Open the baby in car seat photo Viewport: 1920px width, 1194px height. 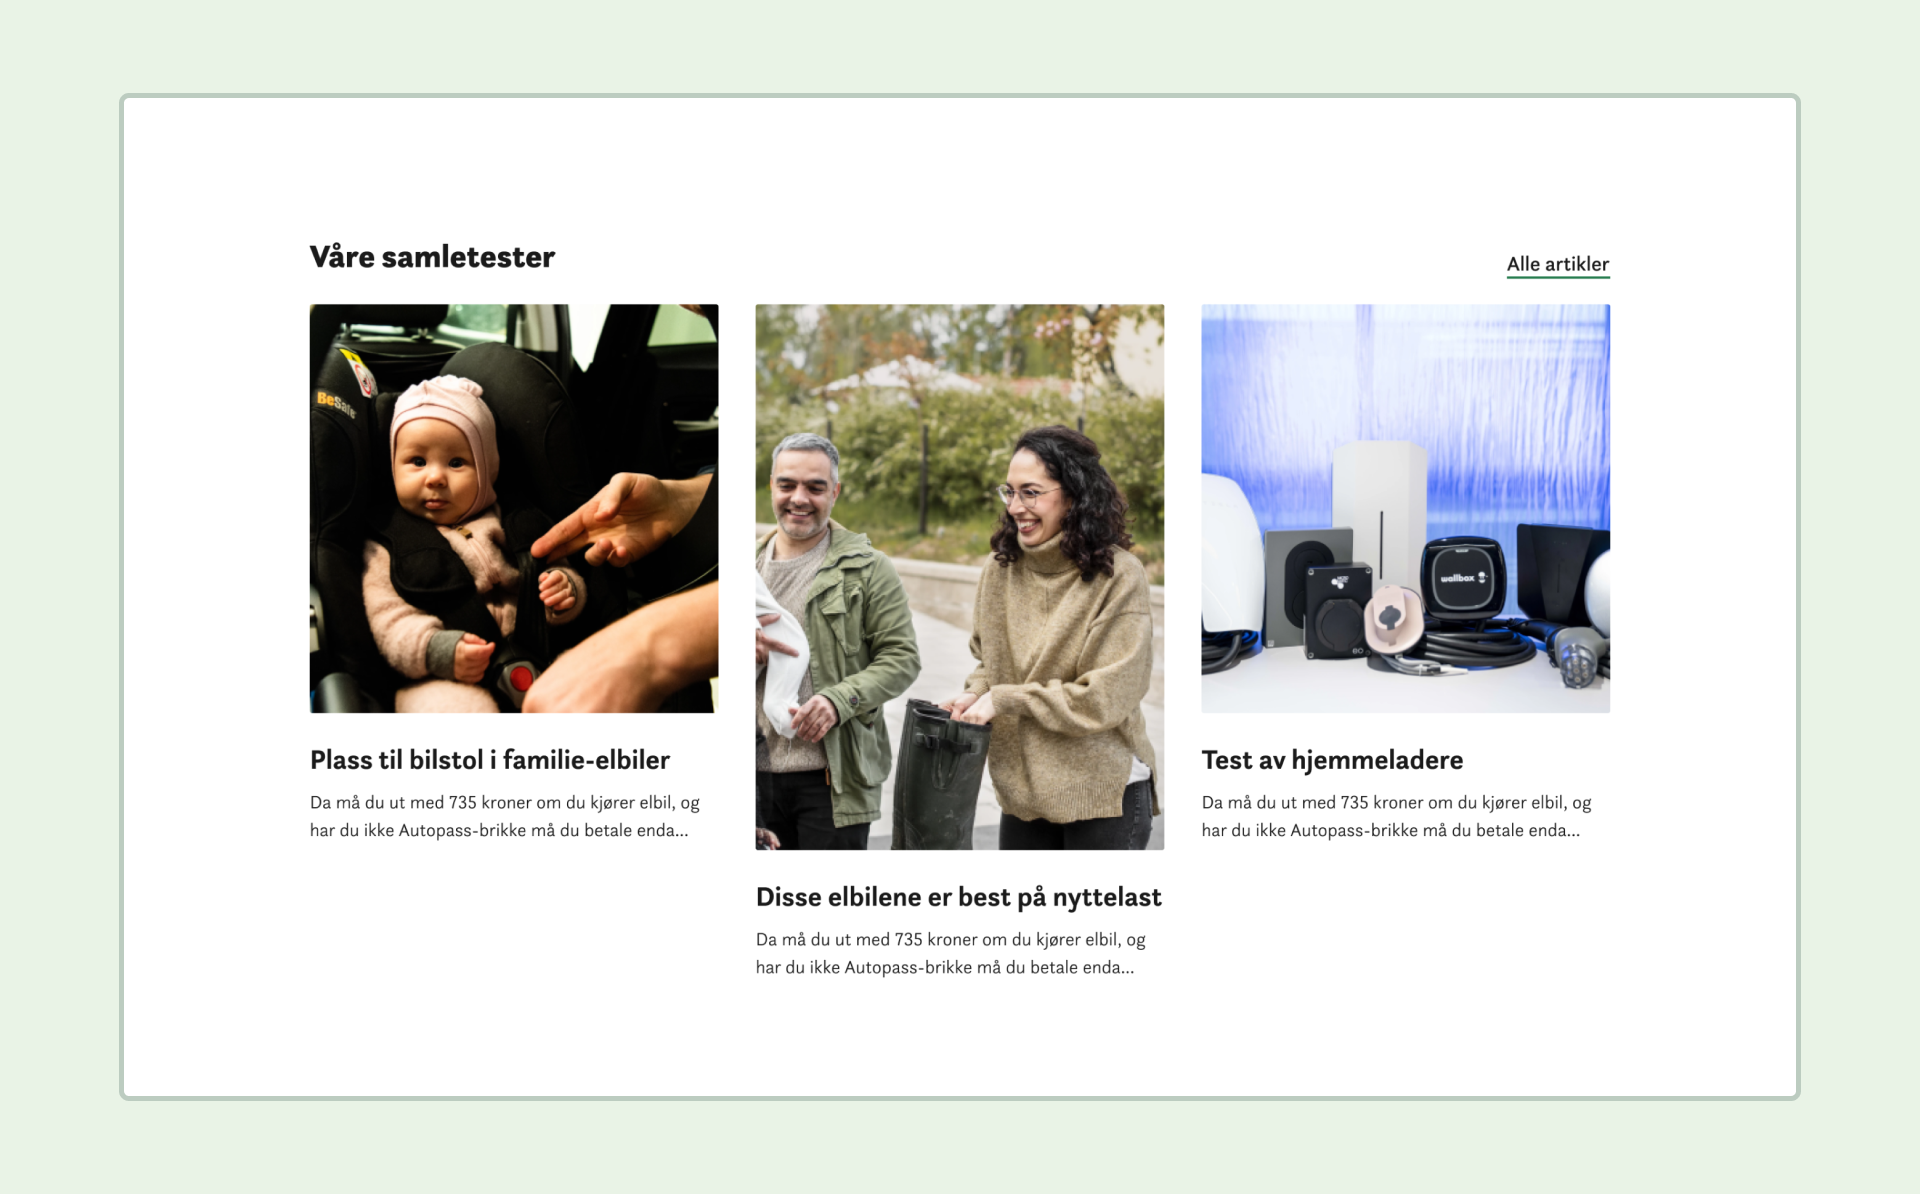tap(514, 508)
